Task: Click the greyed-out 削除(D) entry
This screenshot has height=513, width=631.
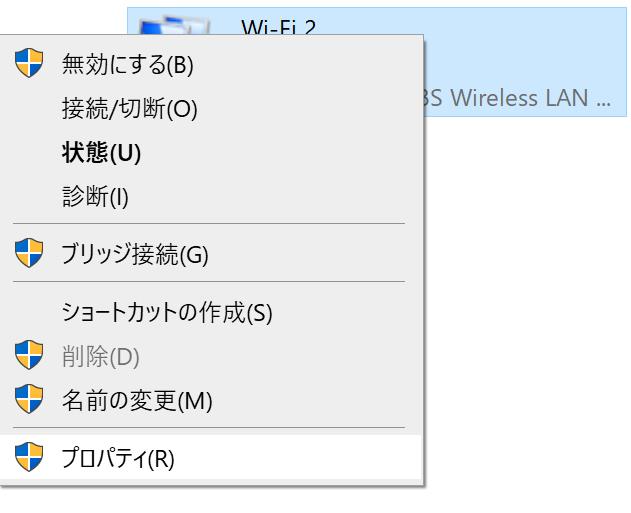Action: pyautogui.click(x=101, y=356)
